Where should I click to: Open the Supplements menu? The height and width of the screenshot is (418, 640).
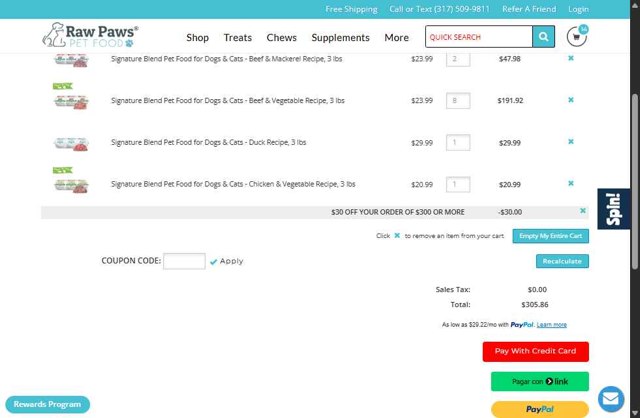340,38
